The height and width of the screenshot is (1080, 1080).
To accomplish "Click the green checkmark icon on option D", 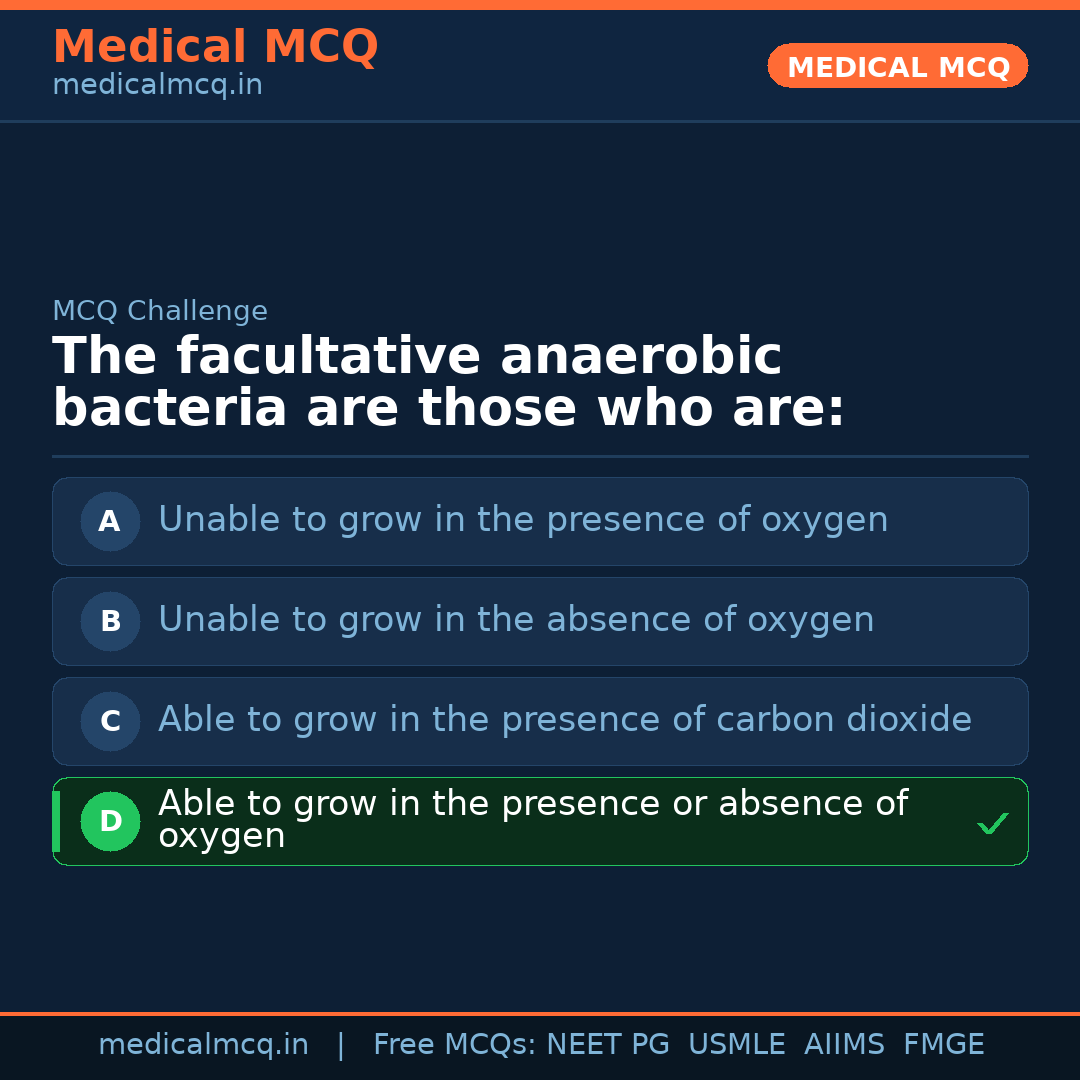I will click(x=992, y=823).
